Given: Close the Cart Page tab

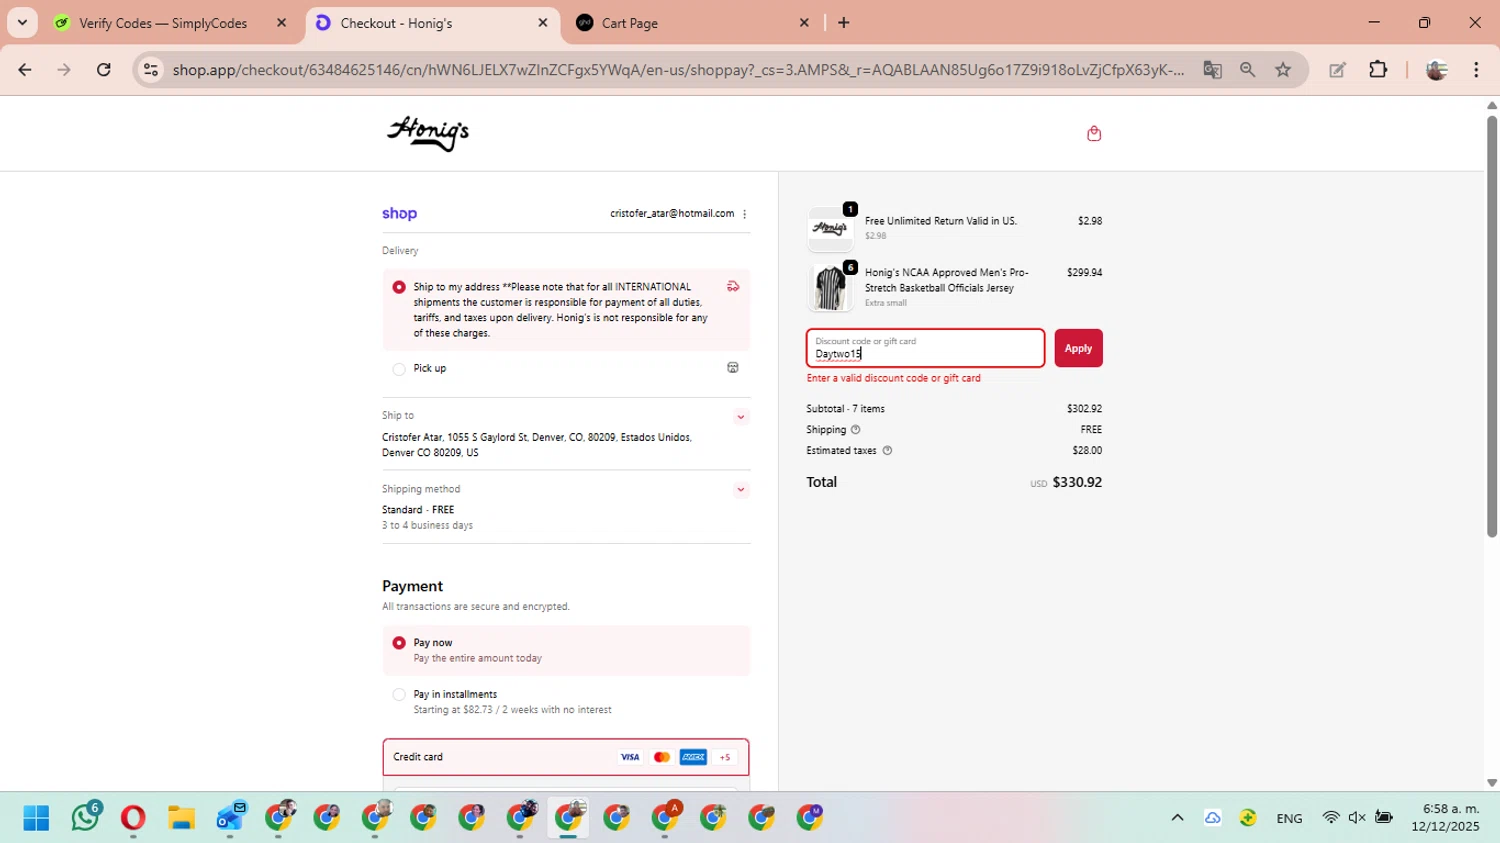Looking at the screenshot, I should [804, 22].
